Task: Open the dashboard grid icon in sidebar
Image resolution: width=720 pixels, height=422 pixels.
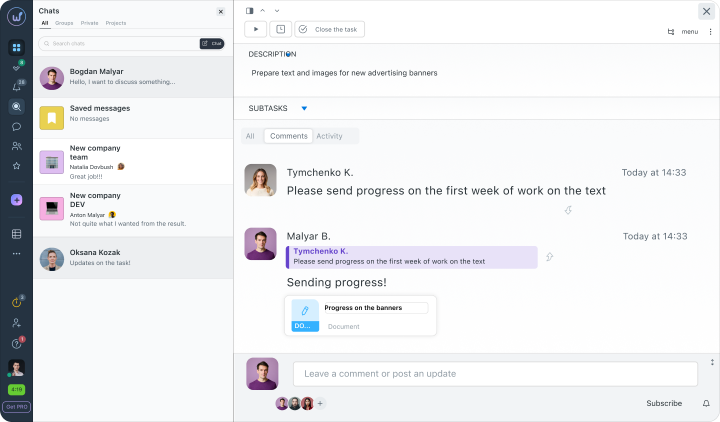Action: [17, 47]
